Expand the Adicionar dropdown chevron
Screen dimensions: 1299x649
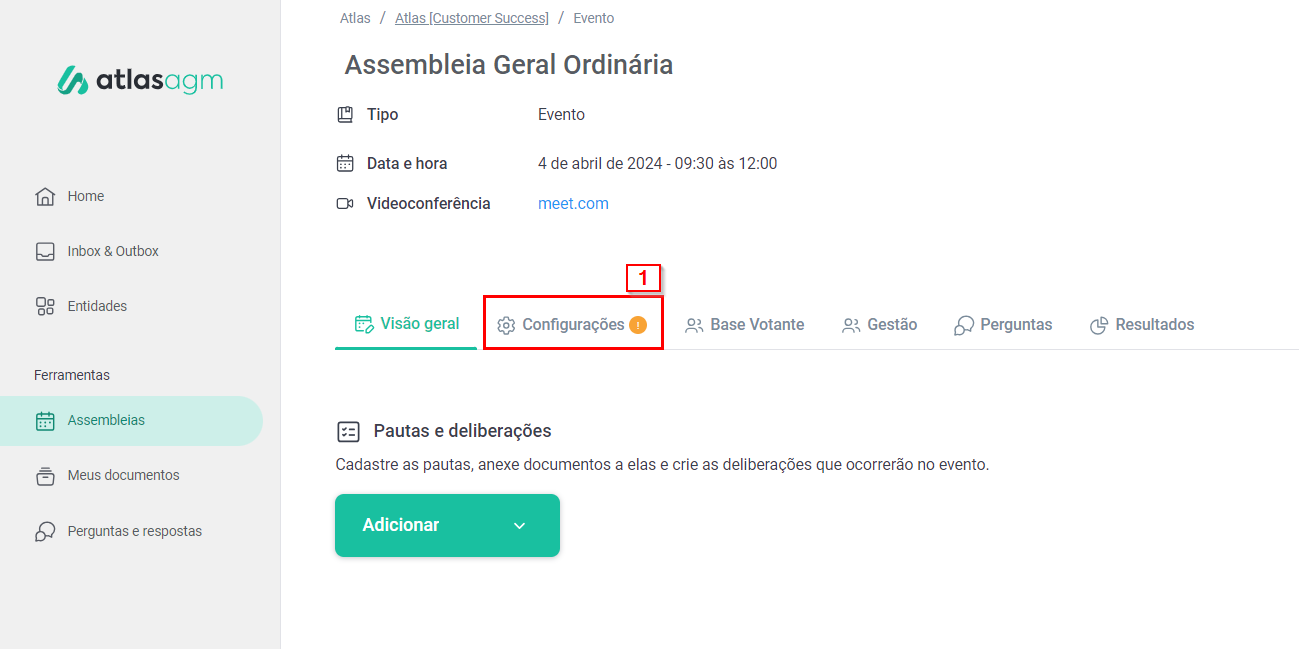coord(519,526)
